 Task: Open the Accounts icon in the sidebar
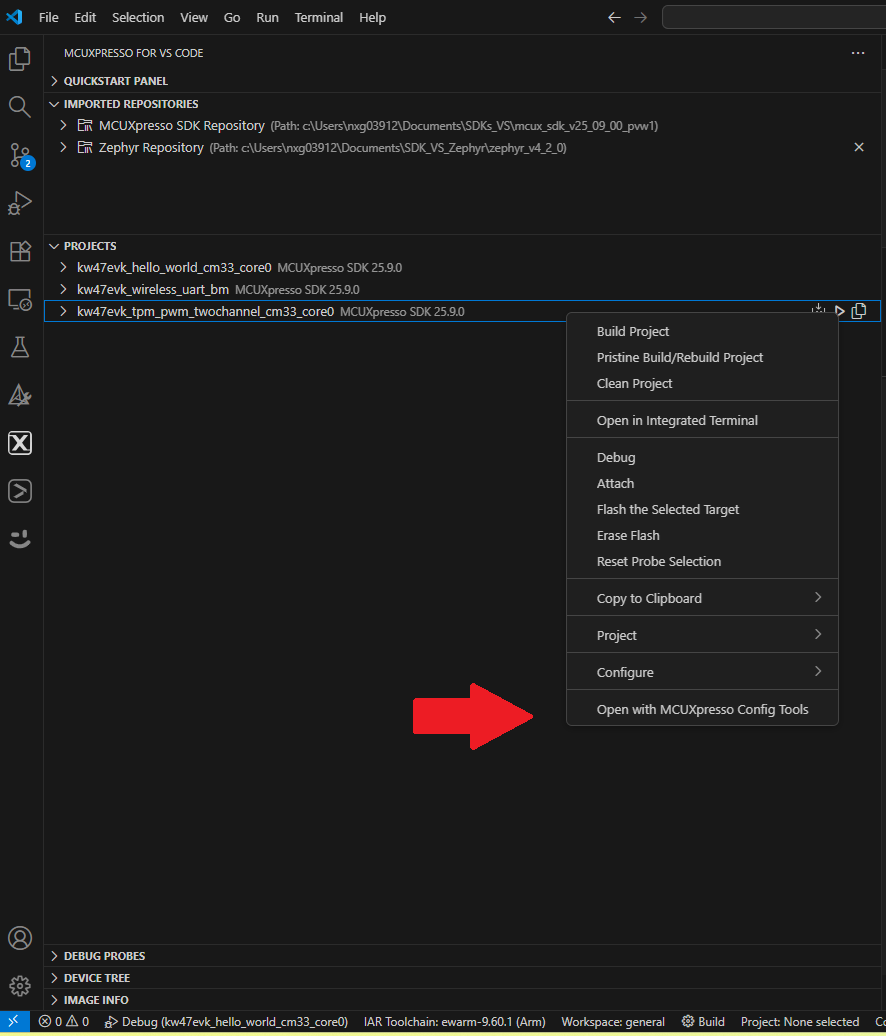[x=20, y=938]
